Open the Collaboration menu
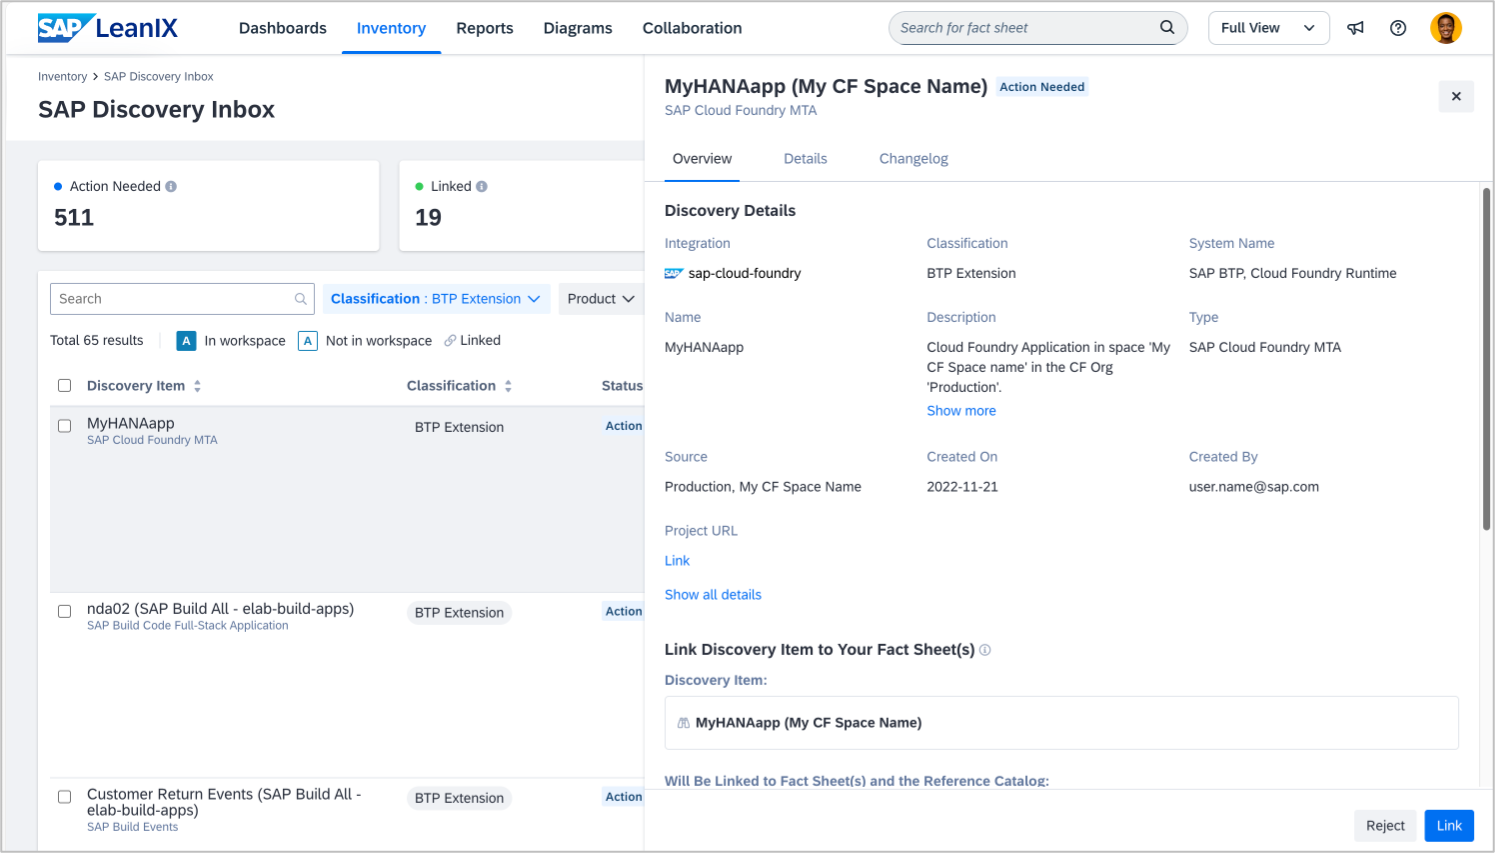The height and width of the screenshot is (854, 1496). 692,28
